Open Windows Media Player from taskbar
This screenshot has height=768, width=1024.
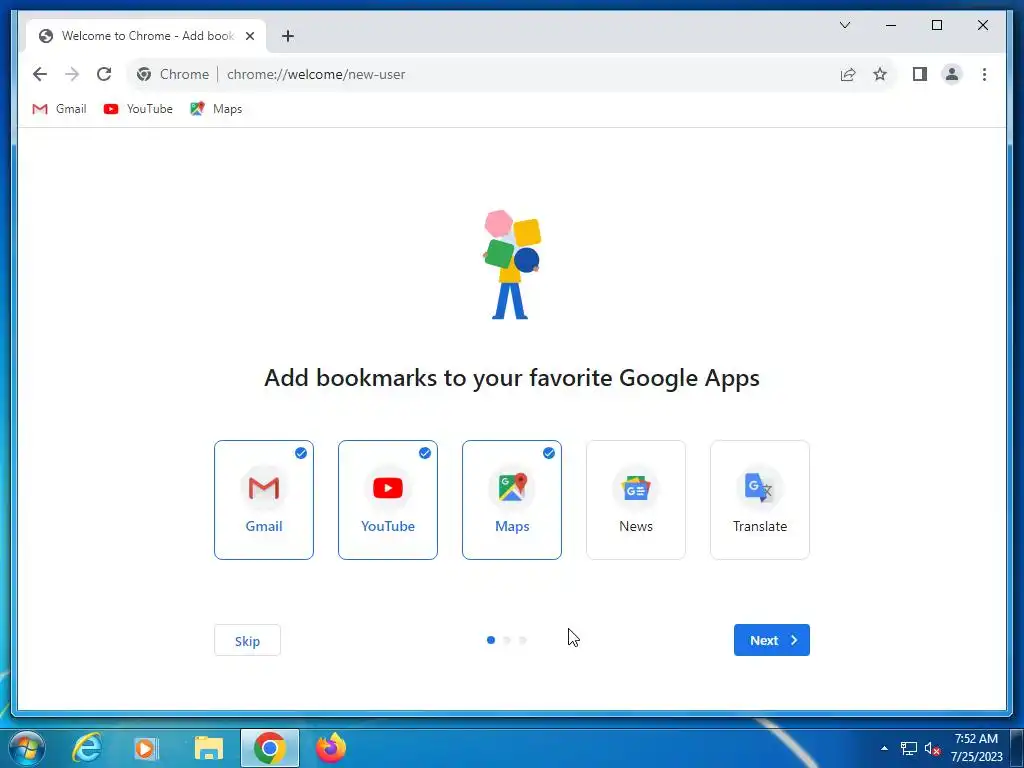click(146, 748)
